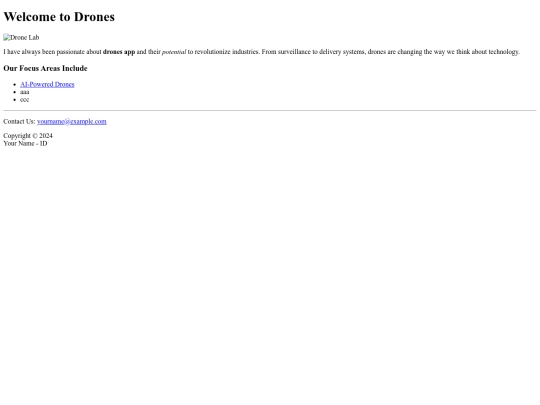This screenshot has height=405, width=540.
Task: Open the AI-Powered Drones link
Action: (x=47, y=84)
